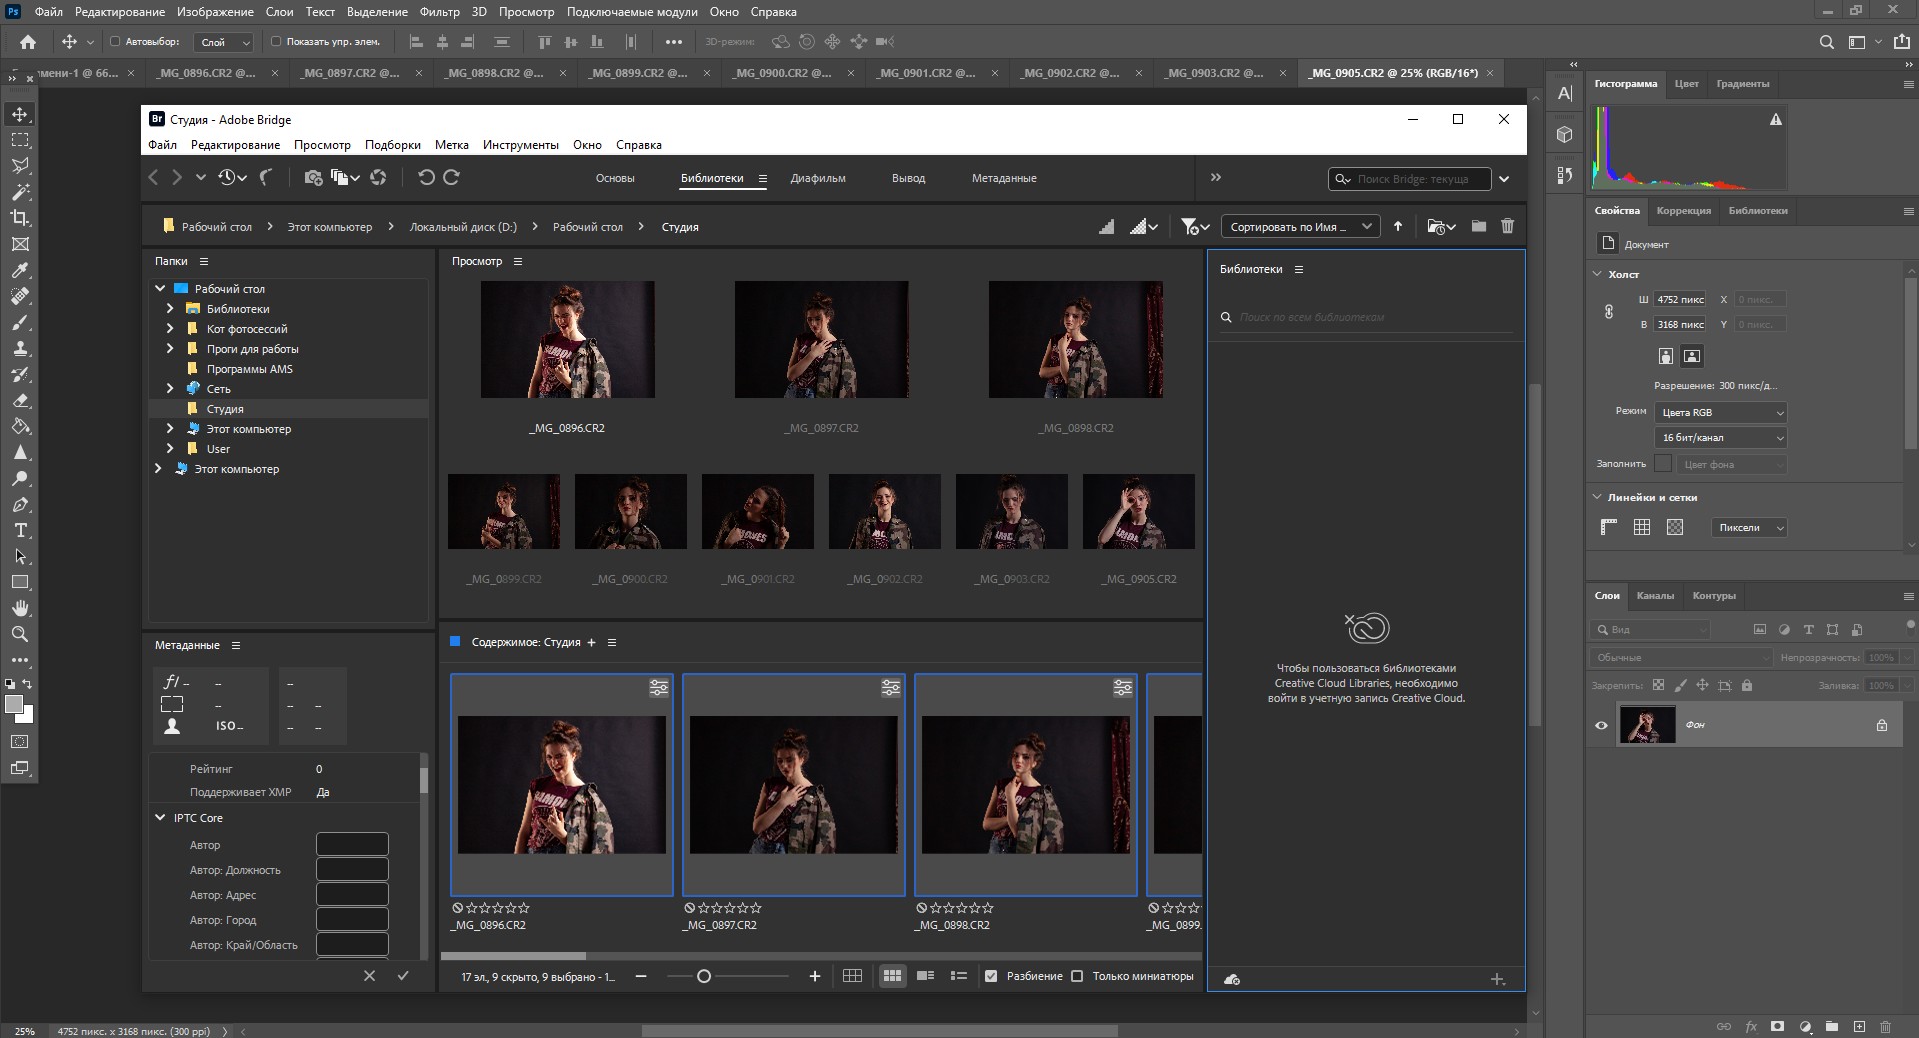Click the rotate counterclockwise icon in Bridge
This screenshot has width=1919, height=1038.
(426, 177)
